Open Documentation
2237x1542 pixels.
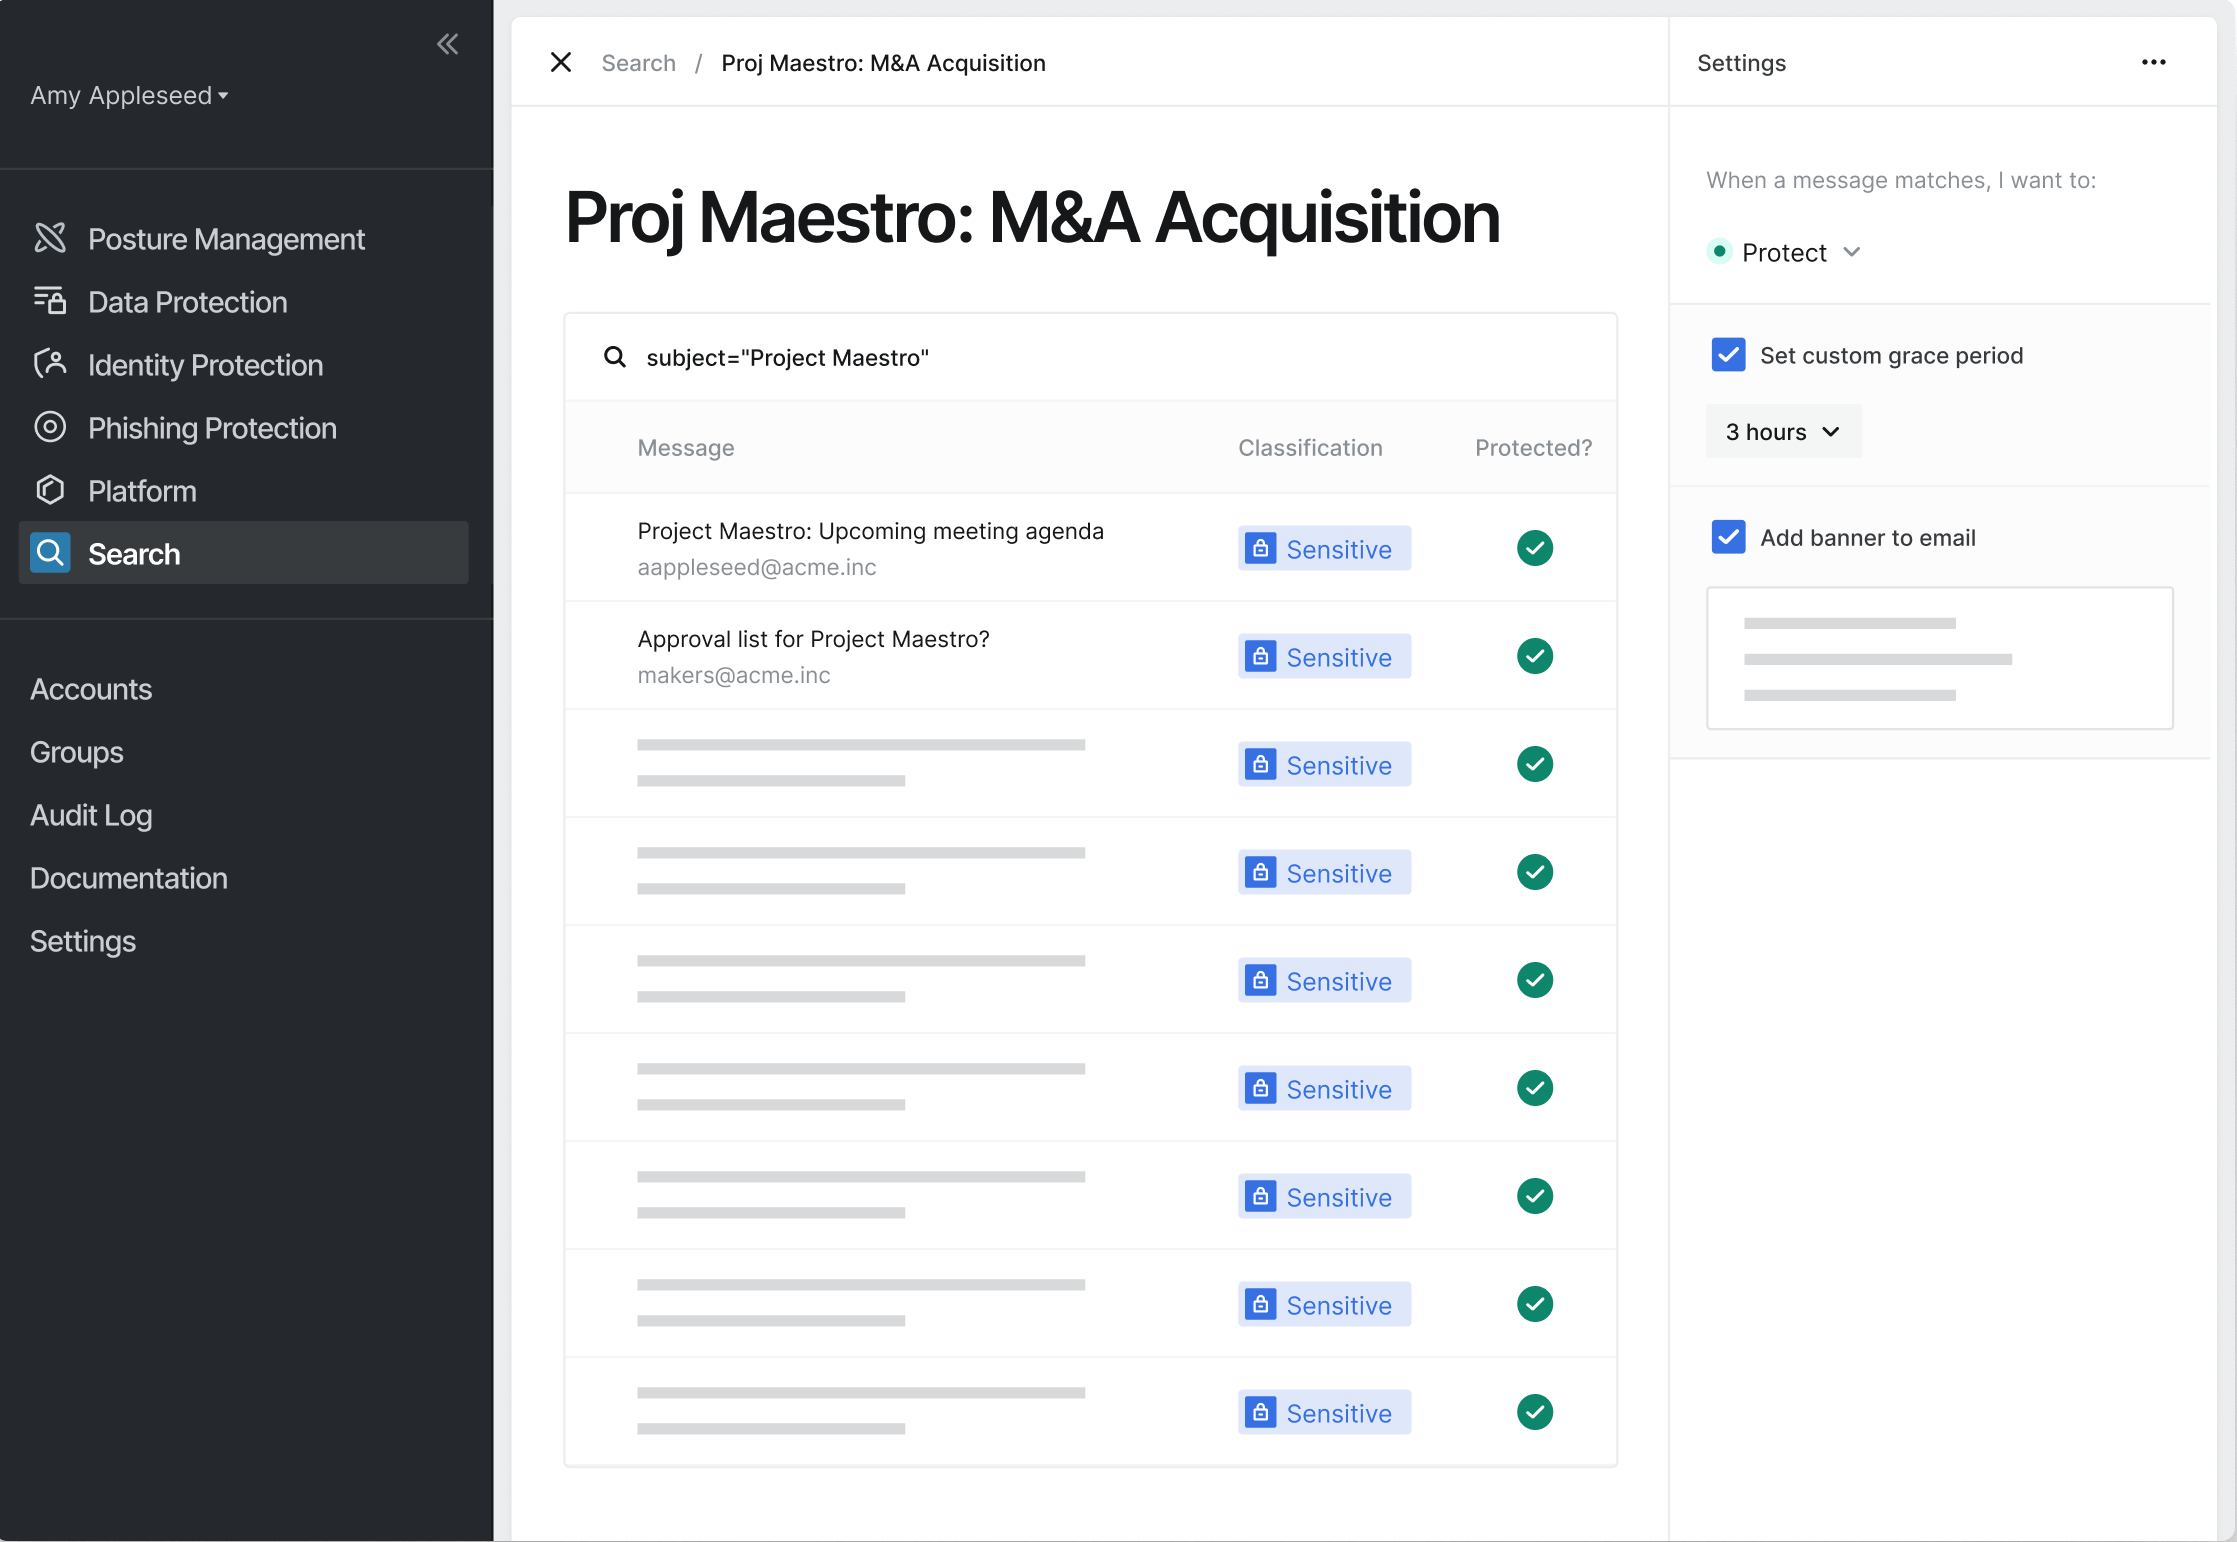129,878
